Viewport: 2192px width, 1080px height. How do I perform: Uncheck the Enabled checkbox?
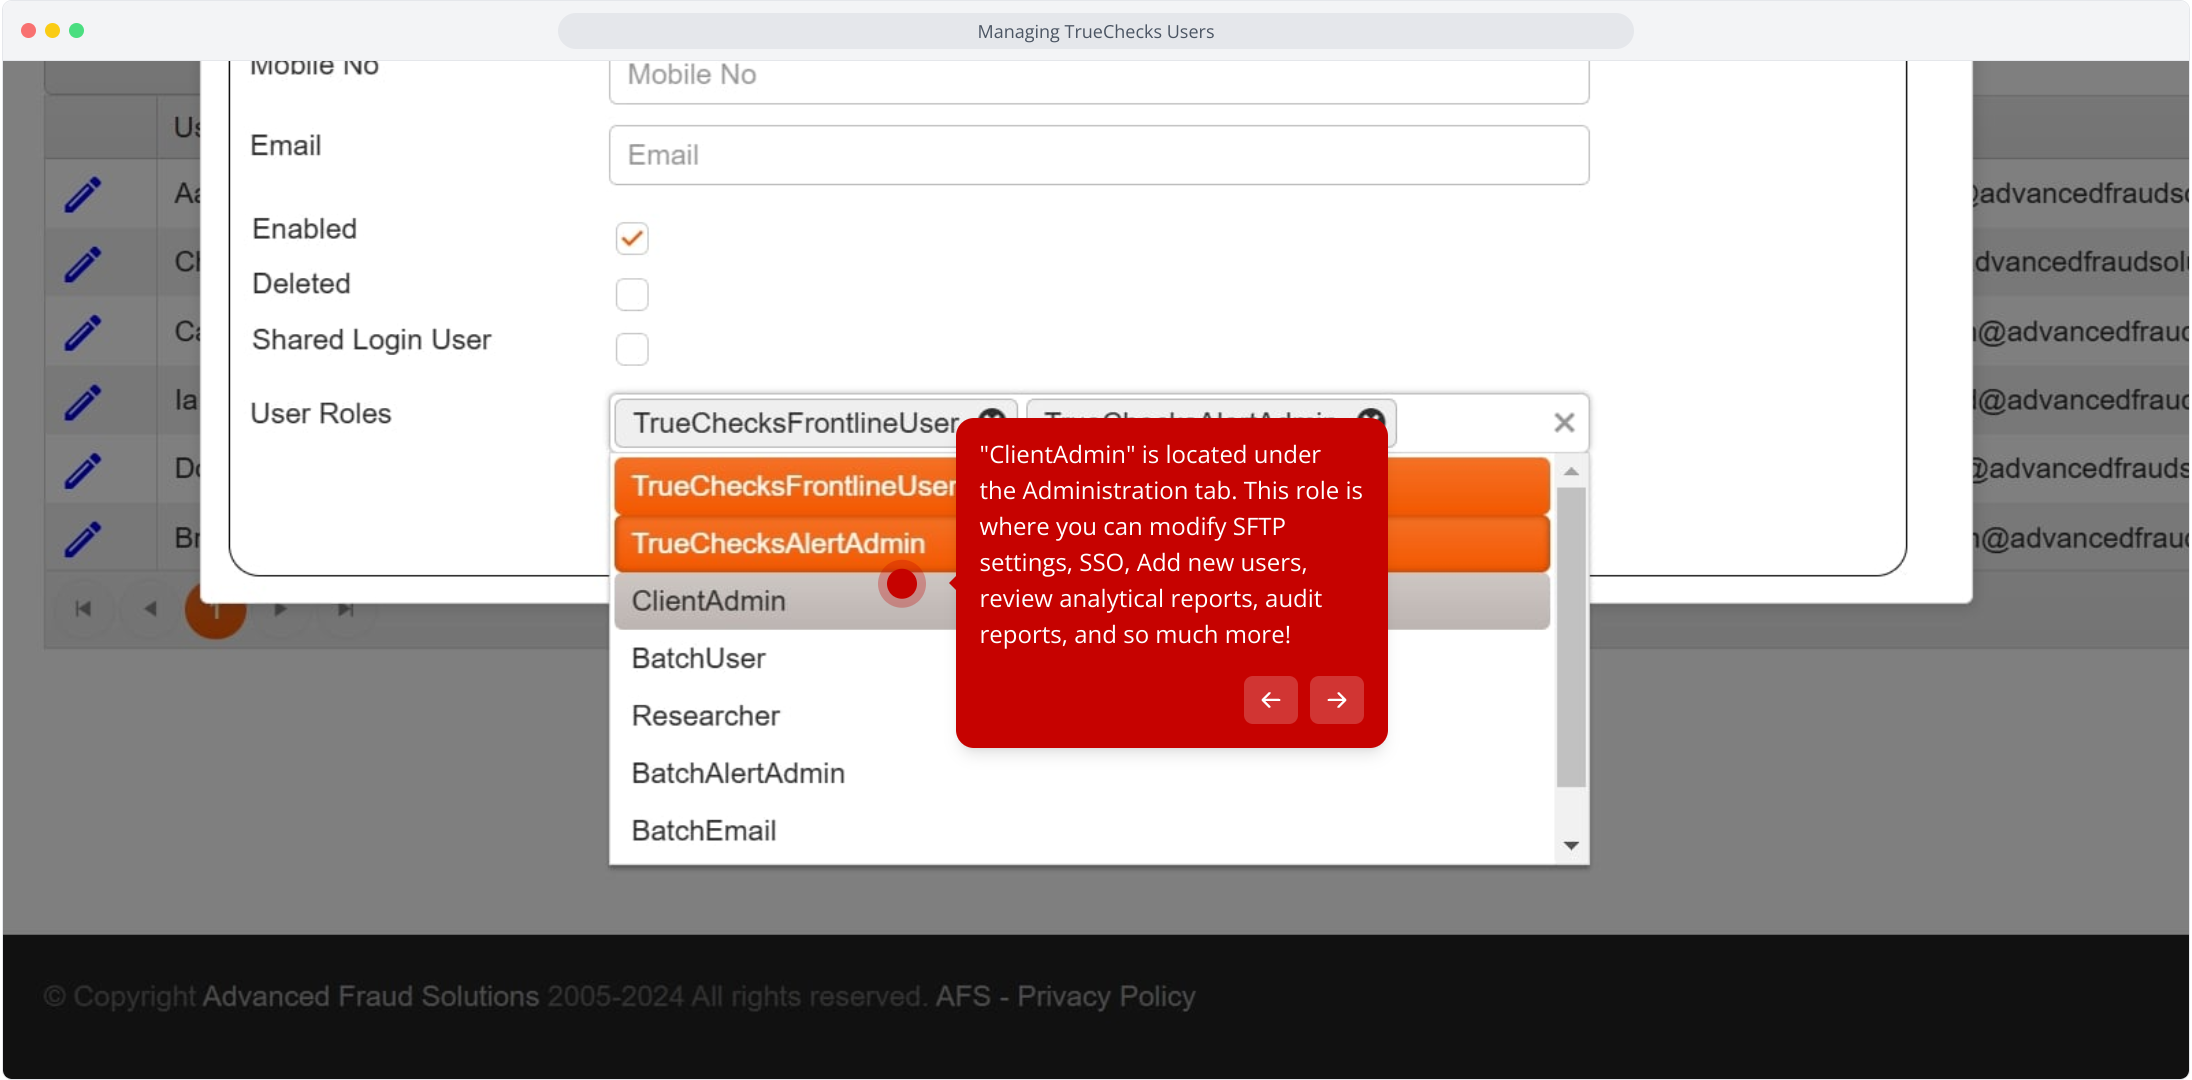(x=632, y=238)
